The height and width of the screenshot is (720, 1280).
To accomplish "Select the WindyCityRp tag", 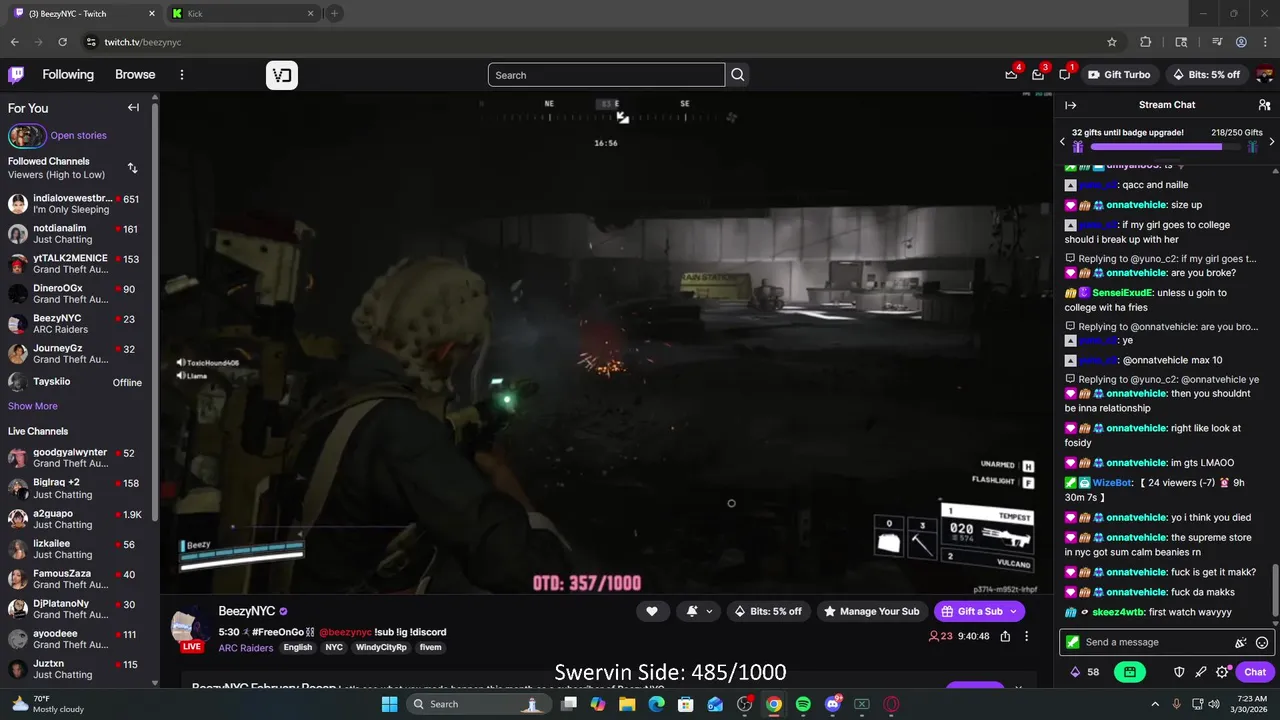I will click(381, 648).
